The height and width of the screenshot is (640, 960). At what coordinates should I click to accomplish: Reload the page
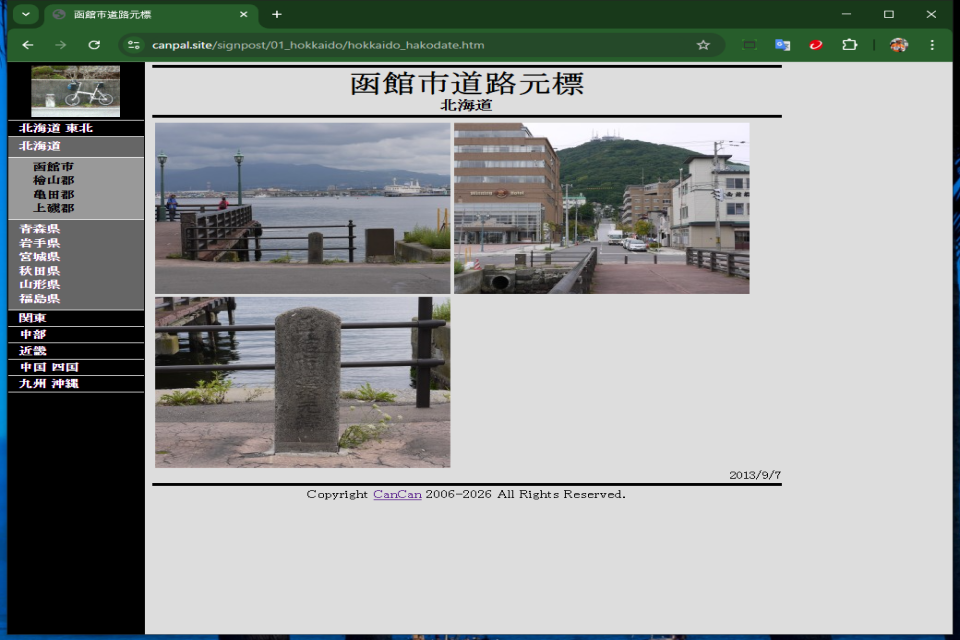(x=94, y=45)
